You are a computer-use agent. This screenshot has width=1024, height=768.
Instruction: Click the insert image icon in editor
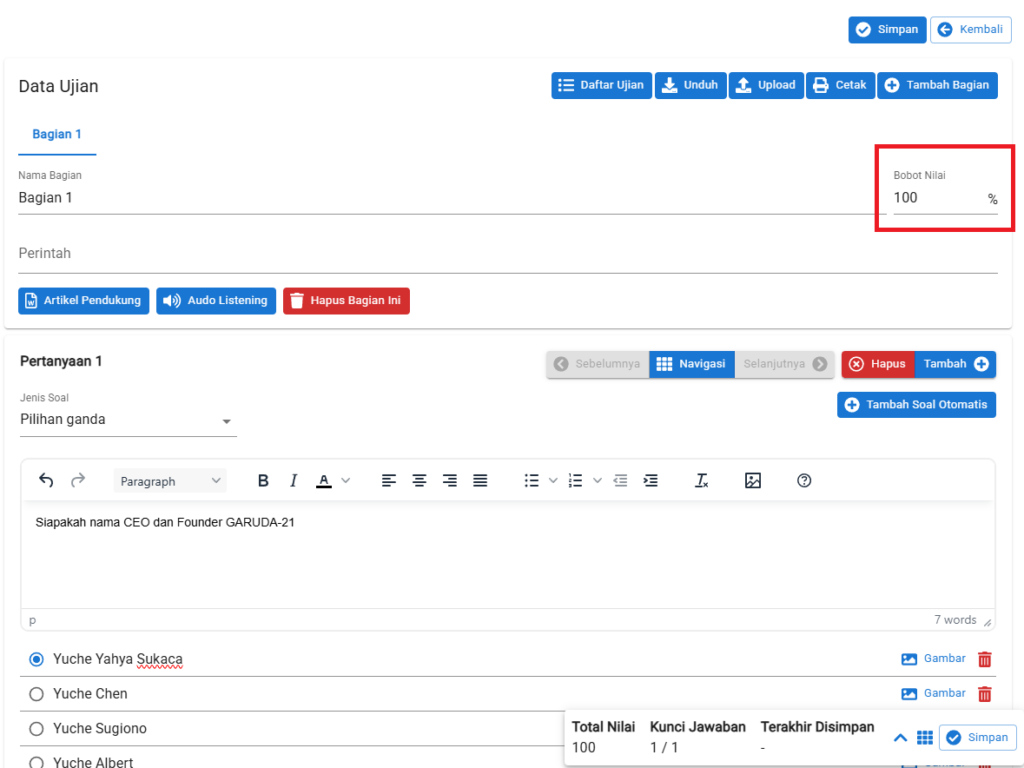click(753, 481)
